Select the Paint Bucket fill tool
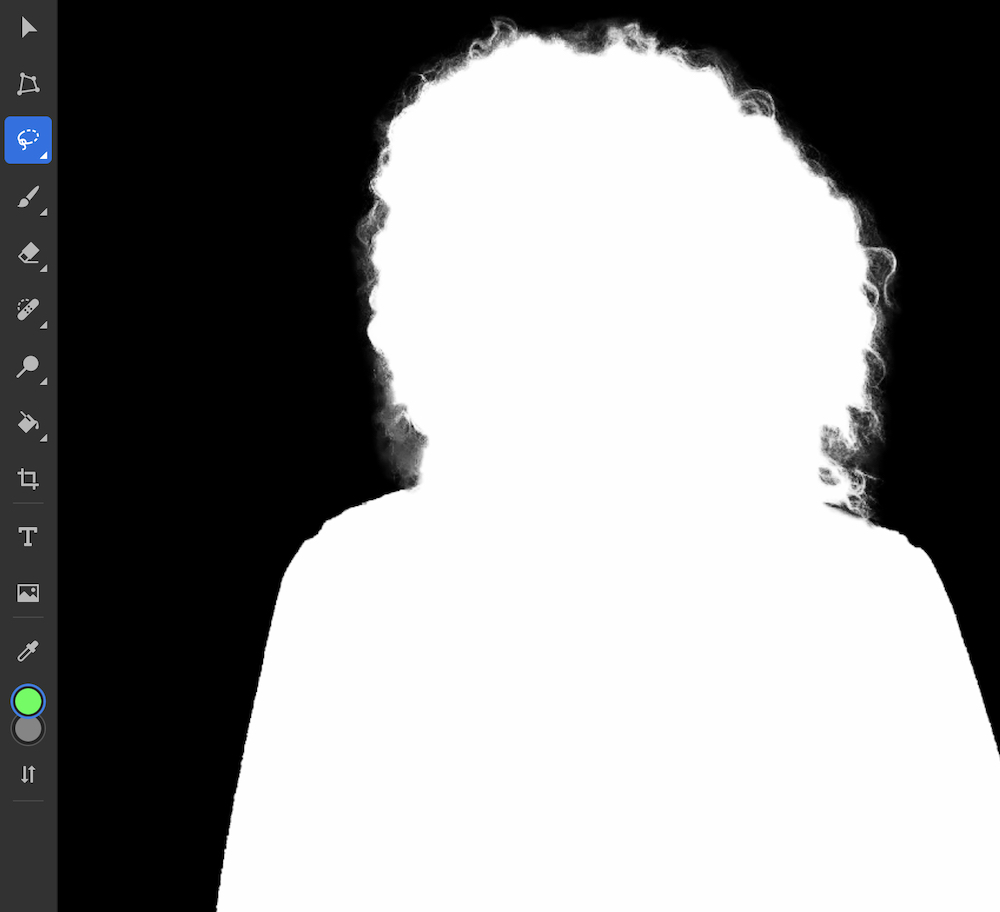1000x912 pixels. (28, 422)
